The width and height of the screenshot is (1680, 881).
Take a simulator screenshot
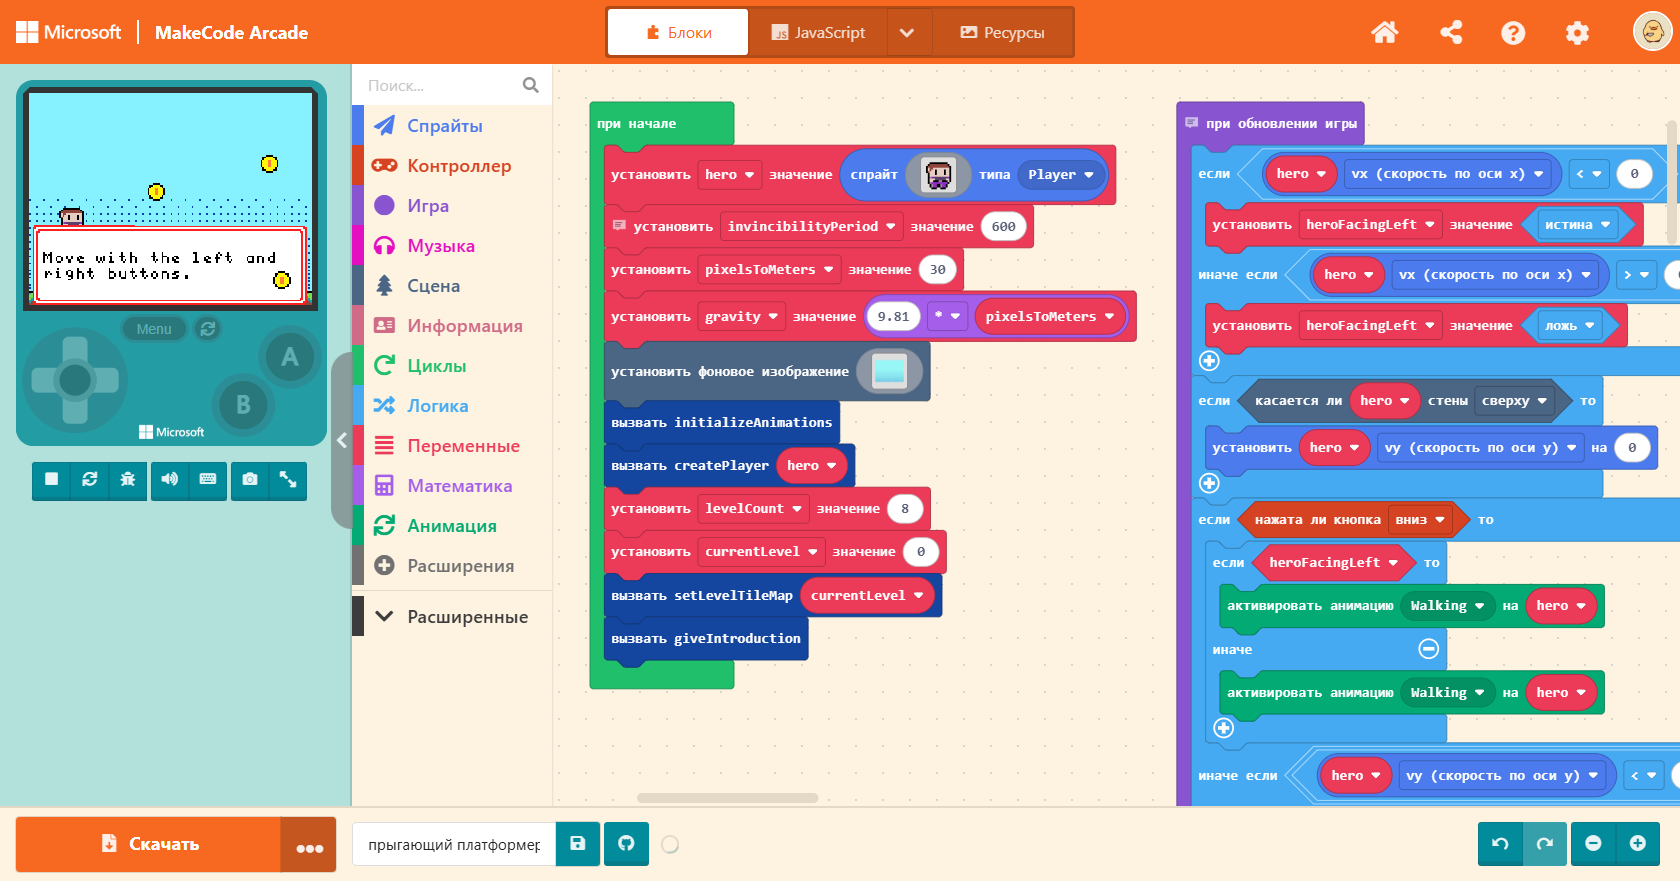[250, 480]
